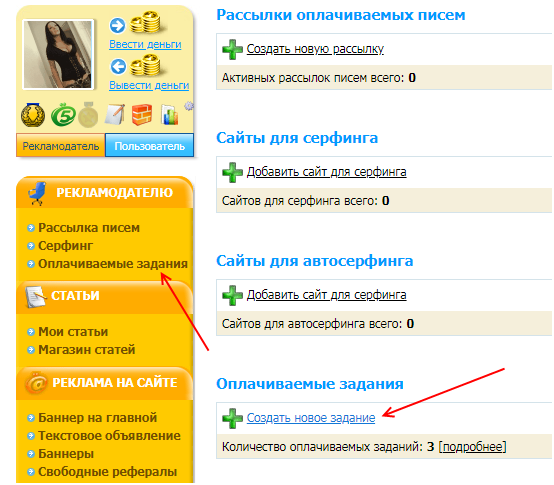Screen dimensions: 554x485
Task: Open Баннер на главной menu item
Action: 97,418
